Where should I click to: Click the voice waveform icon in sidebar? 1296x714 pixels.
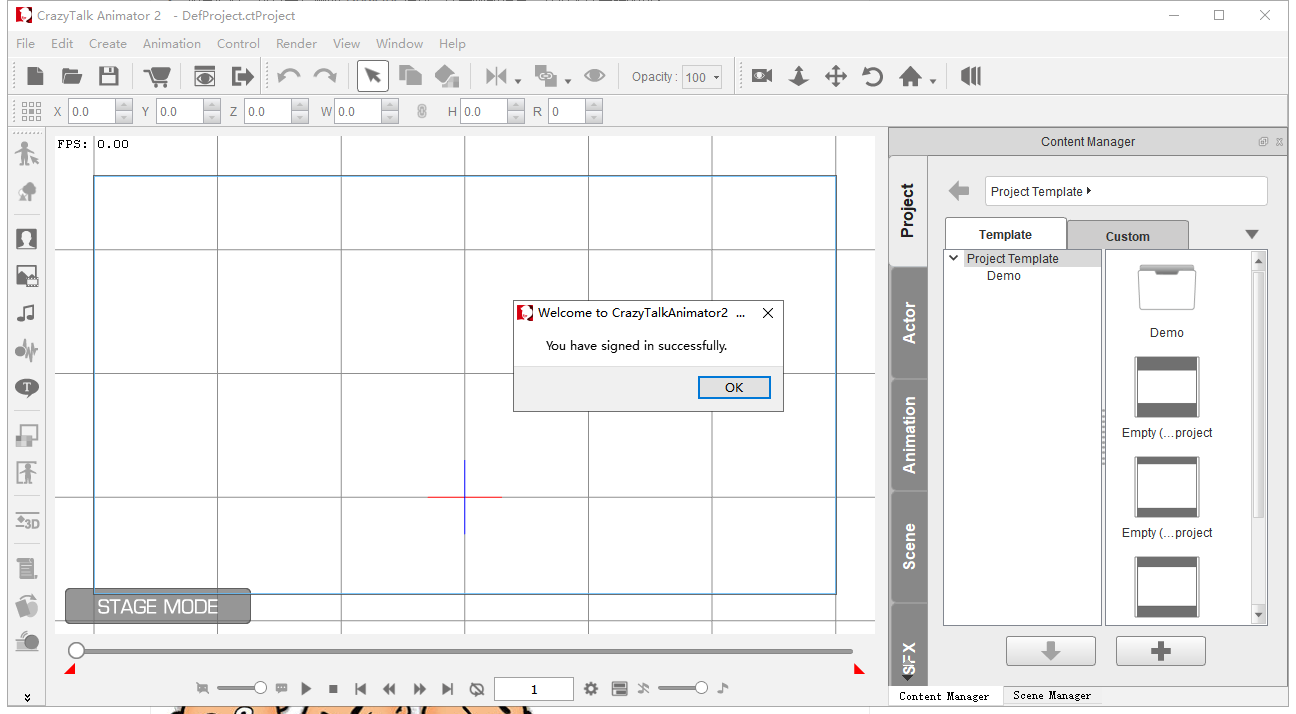[x=27, y=350]
